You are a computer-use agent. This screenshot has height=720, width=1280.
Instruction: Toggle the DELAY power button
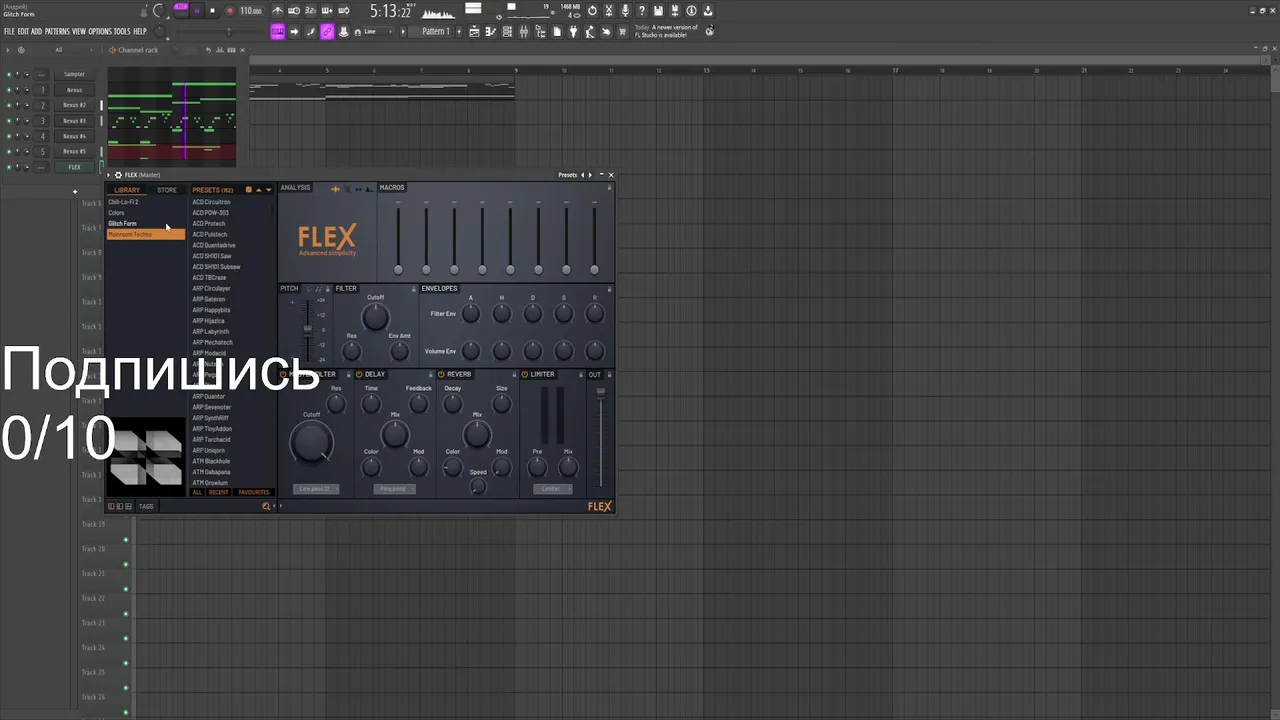pyautogui.click(x=359, y=375)
